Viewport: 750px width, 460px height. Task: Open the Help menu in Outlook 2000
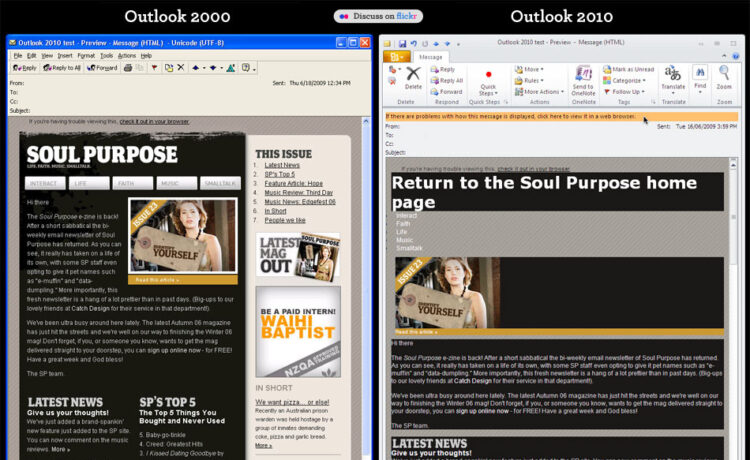(x=146, y=55)
